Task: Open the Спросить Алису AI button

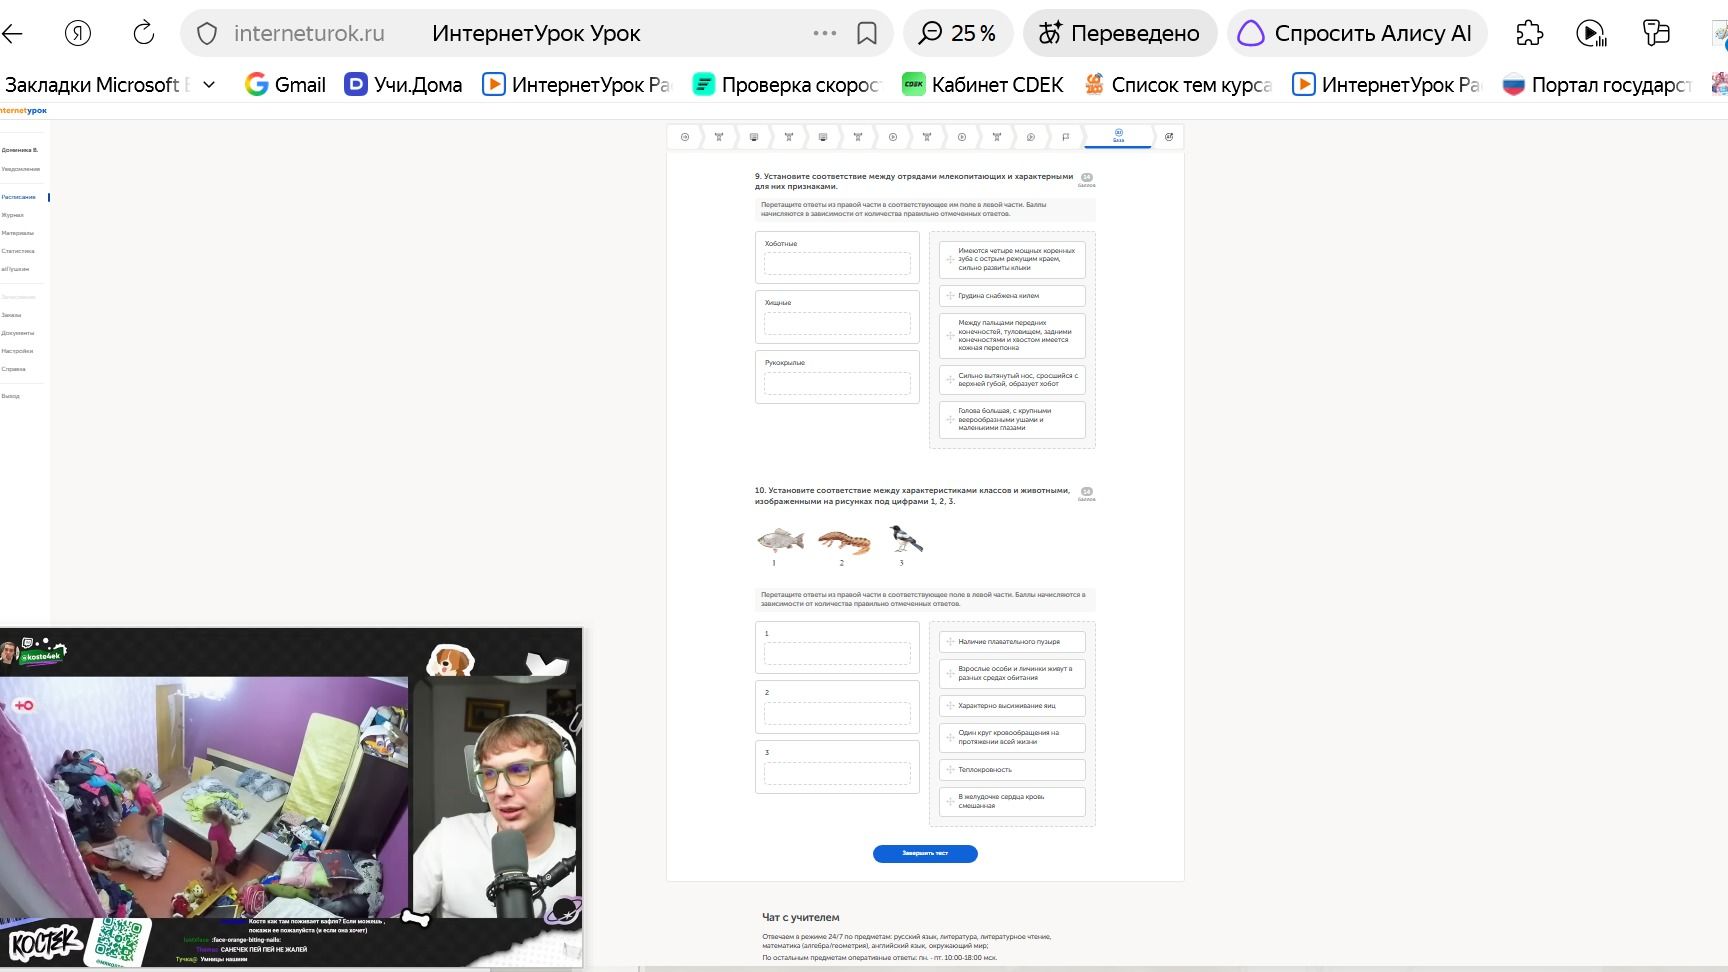Action: [x=1357, y=33]
